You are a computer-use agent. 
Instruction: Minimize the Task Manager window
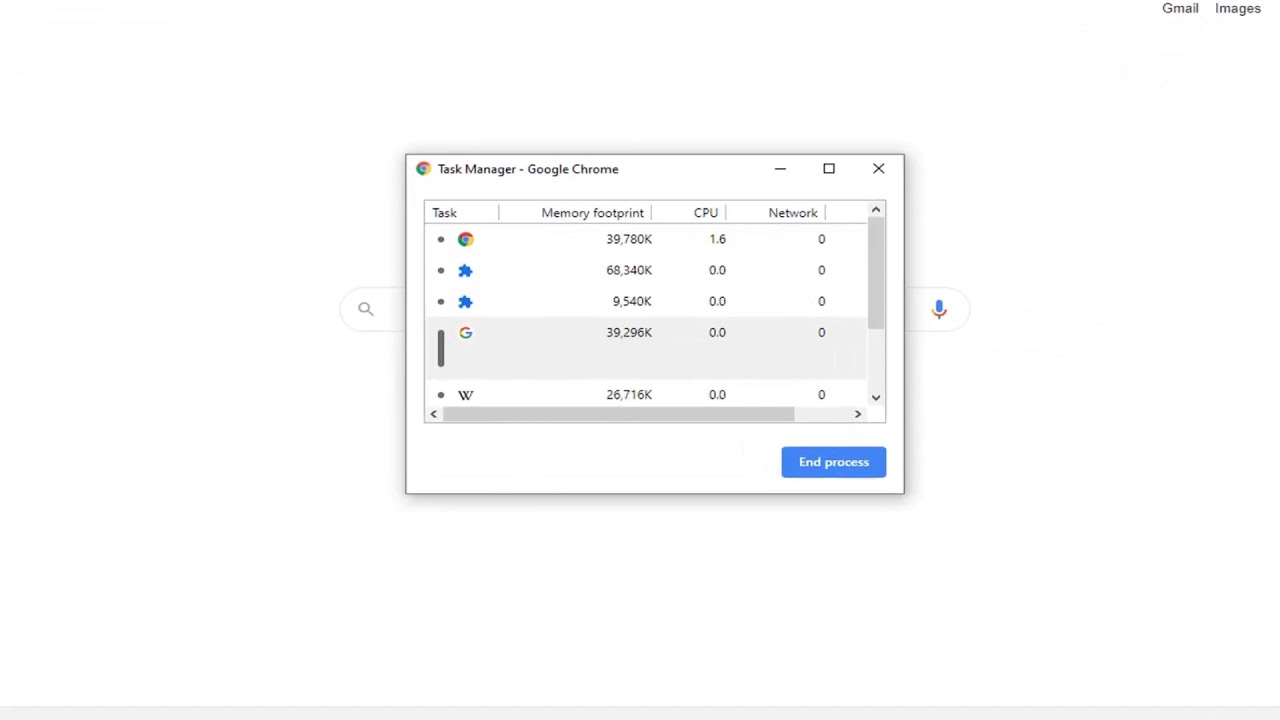780,169
